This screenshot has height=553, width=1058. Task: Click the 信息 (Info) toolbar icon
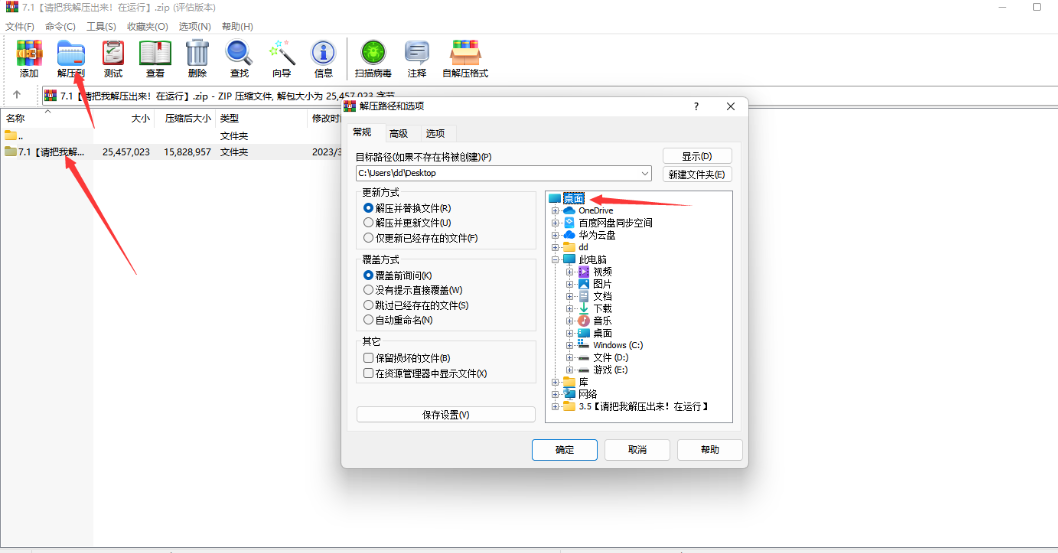point(323,59)
